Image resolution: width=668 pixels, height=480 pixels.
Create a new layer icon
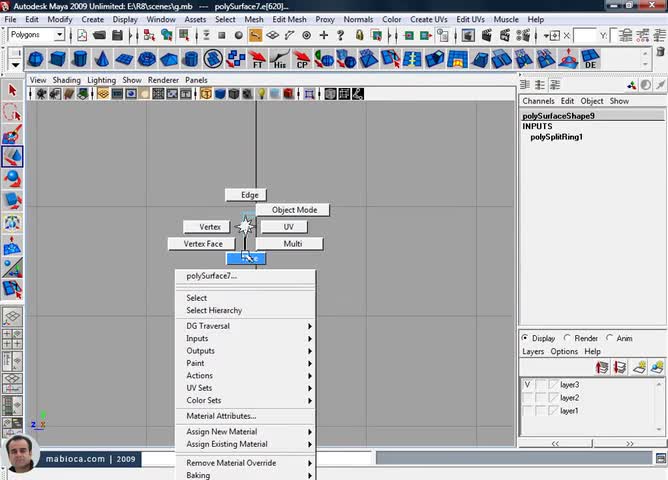click(639, 367)
